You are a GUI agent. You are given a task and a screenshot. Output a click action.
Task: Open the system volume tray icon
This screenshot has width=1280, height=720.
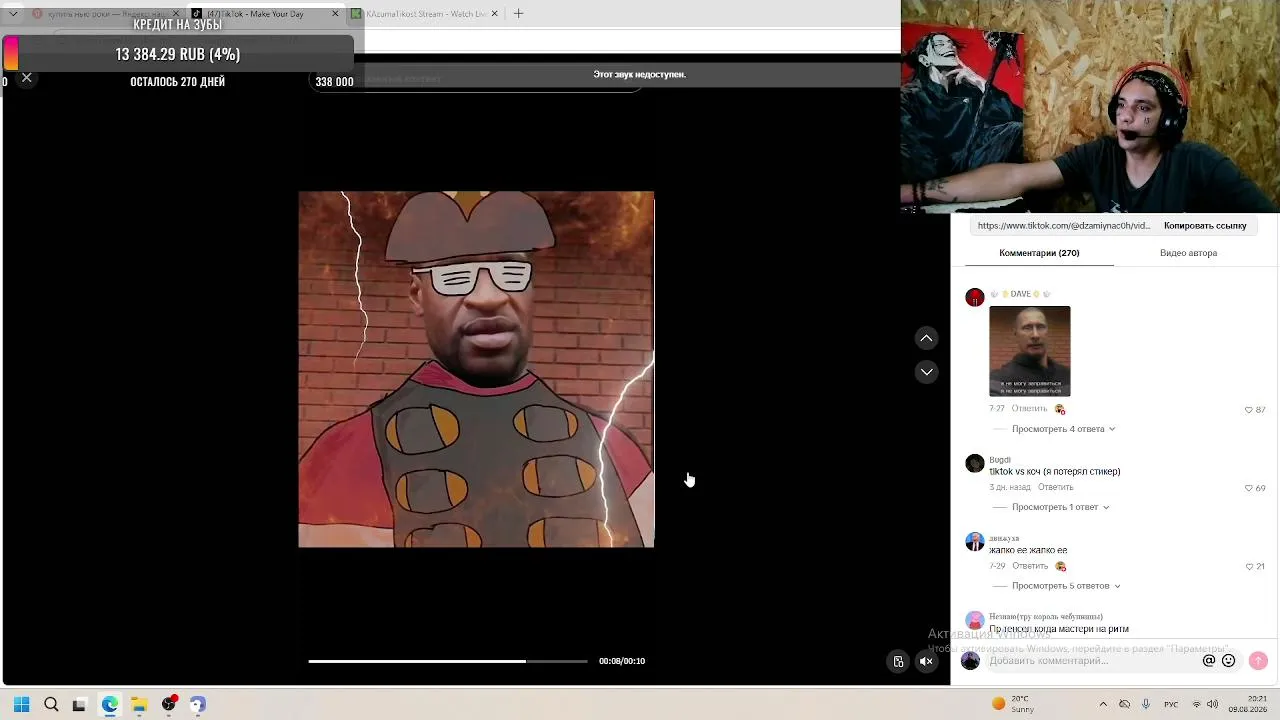click(1214, 704)
